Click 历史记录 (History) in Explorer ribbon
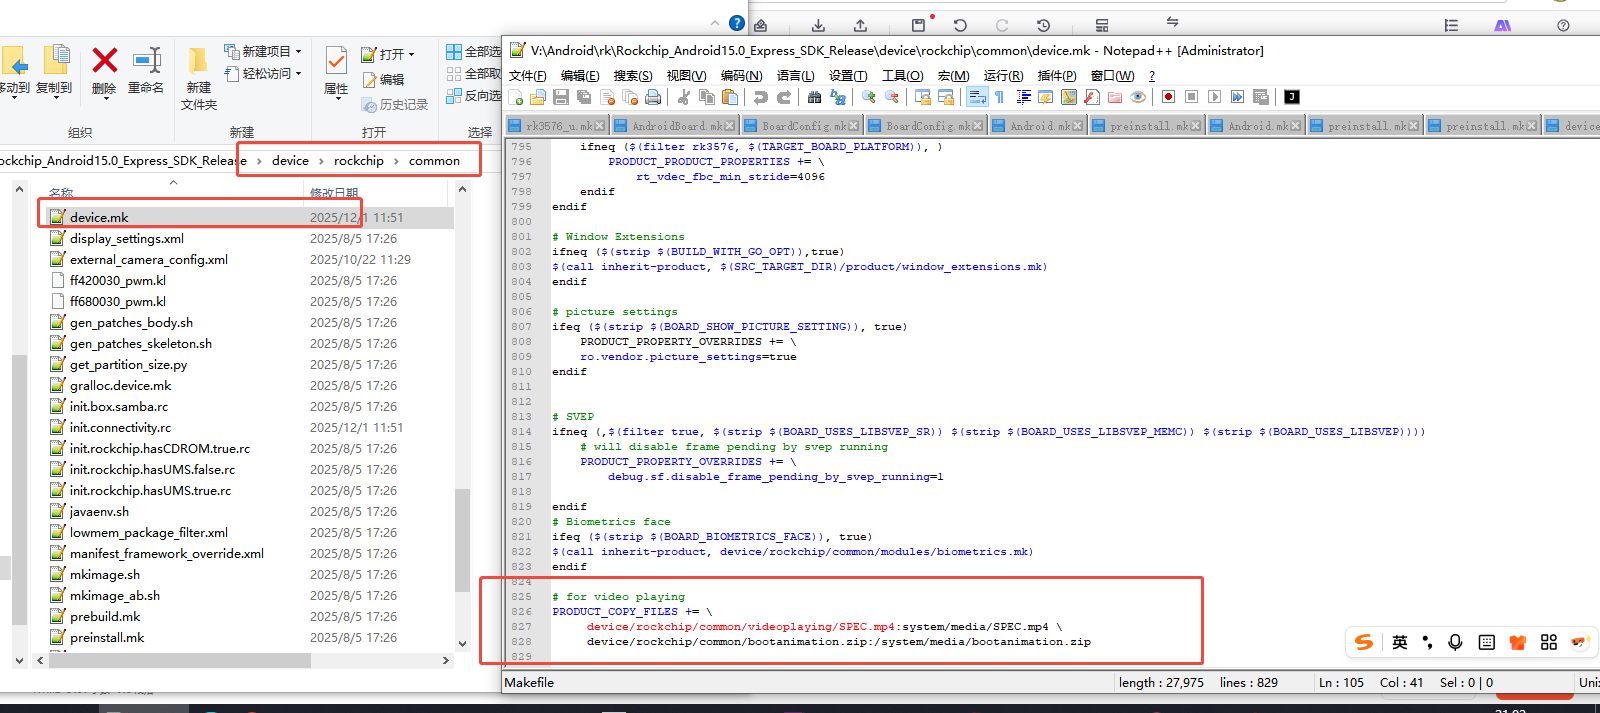The image size is (1600, 713). pyautogui.click(x=395, y=104)
